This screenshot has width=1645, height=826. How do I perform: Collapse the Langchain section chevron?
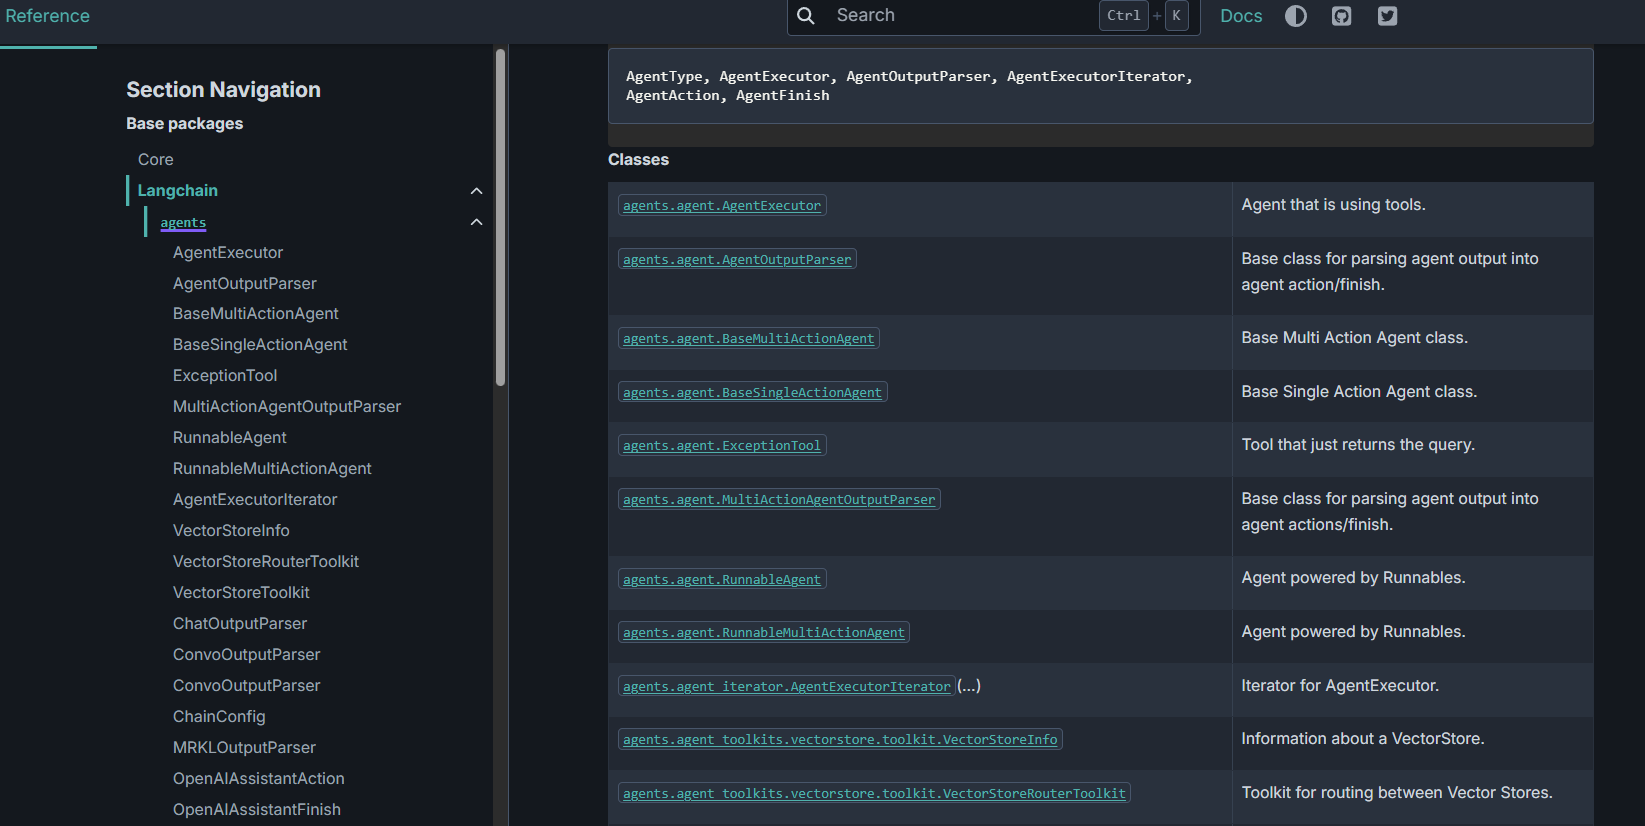[477, 191]
